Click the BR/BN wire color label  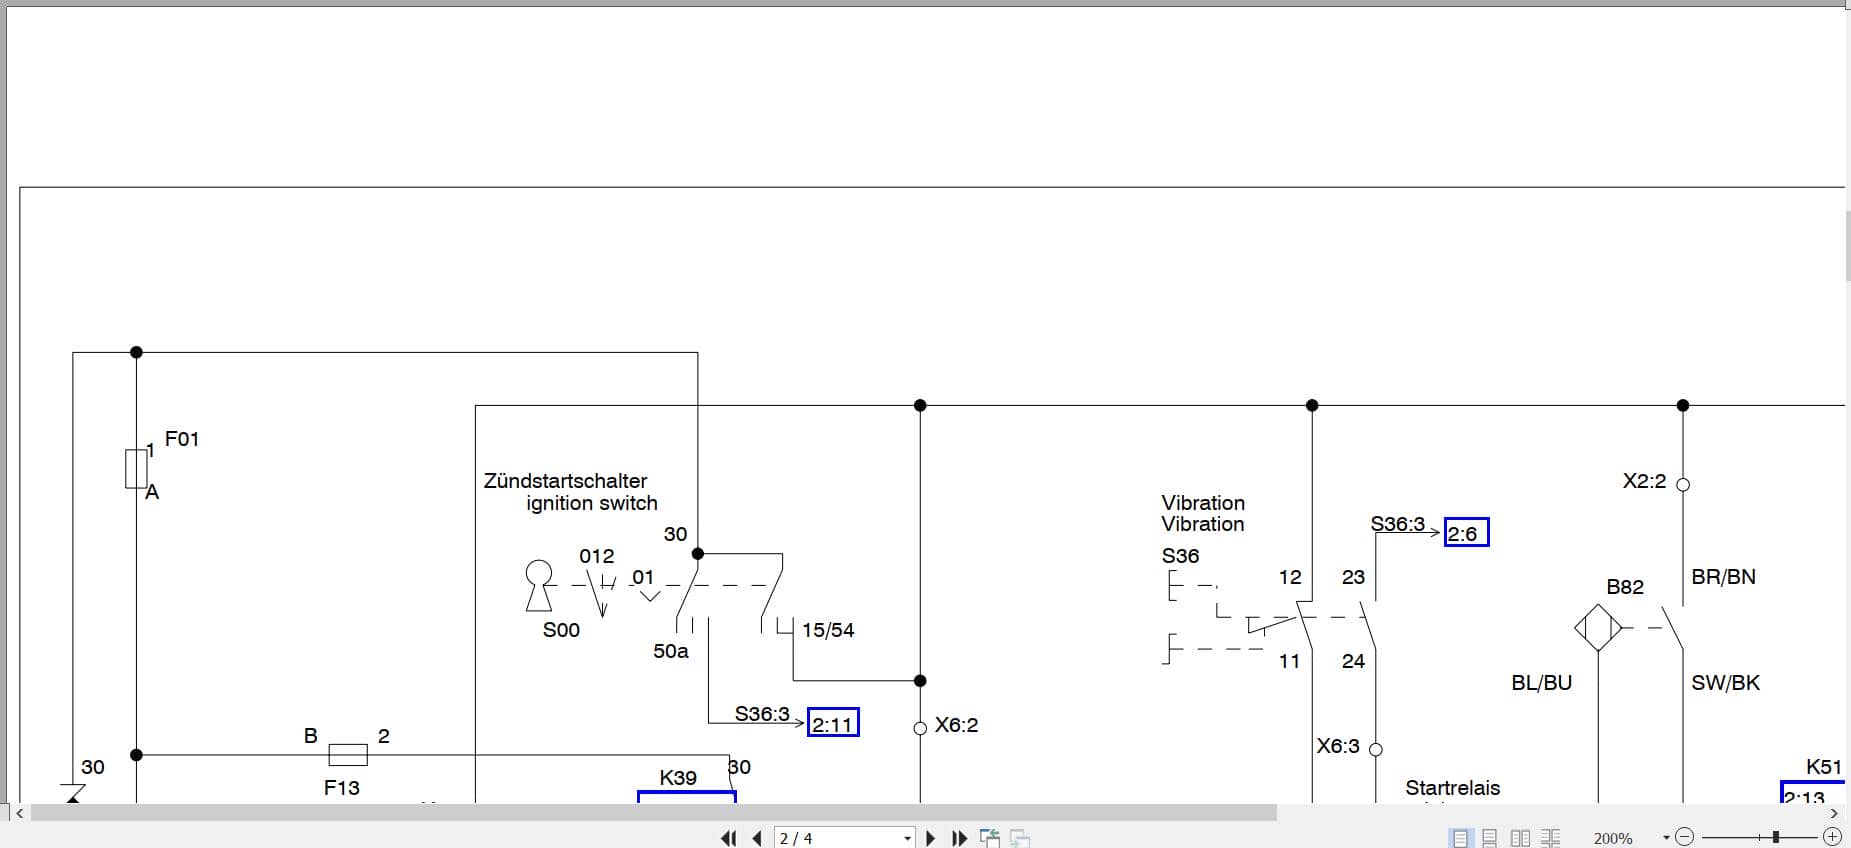(x=1724, y=577)
